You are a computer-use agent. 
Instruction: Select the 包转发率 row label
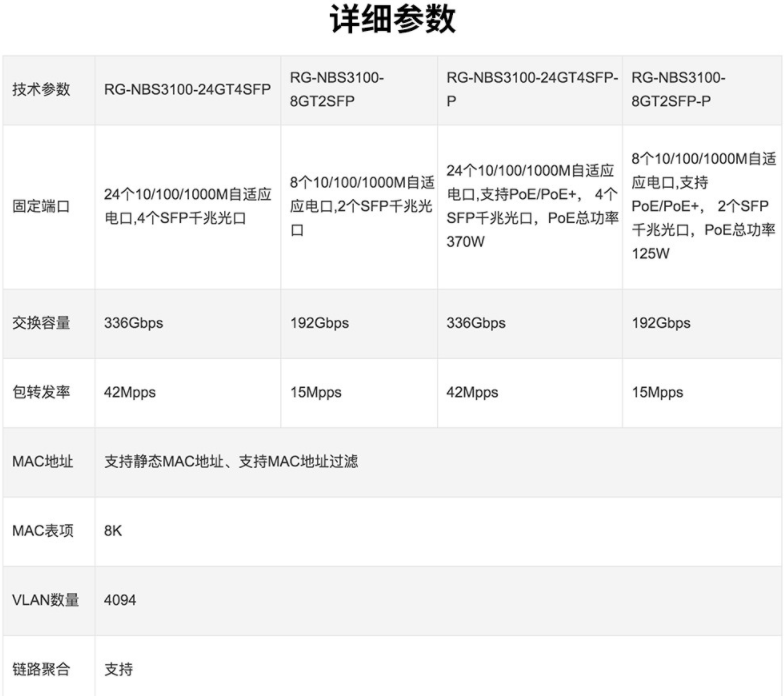coord(41,392)
